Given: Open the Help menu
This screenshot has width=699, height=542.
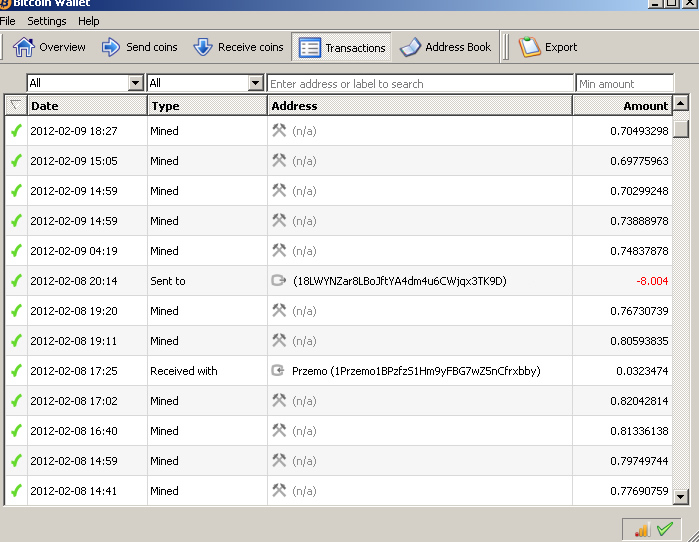Looking at the screenshot, I should [89, 21].
